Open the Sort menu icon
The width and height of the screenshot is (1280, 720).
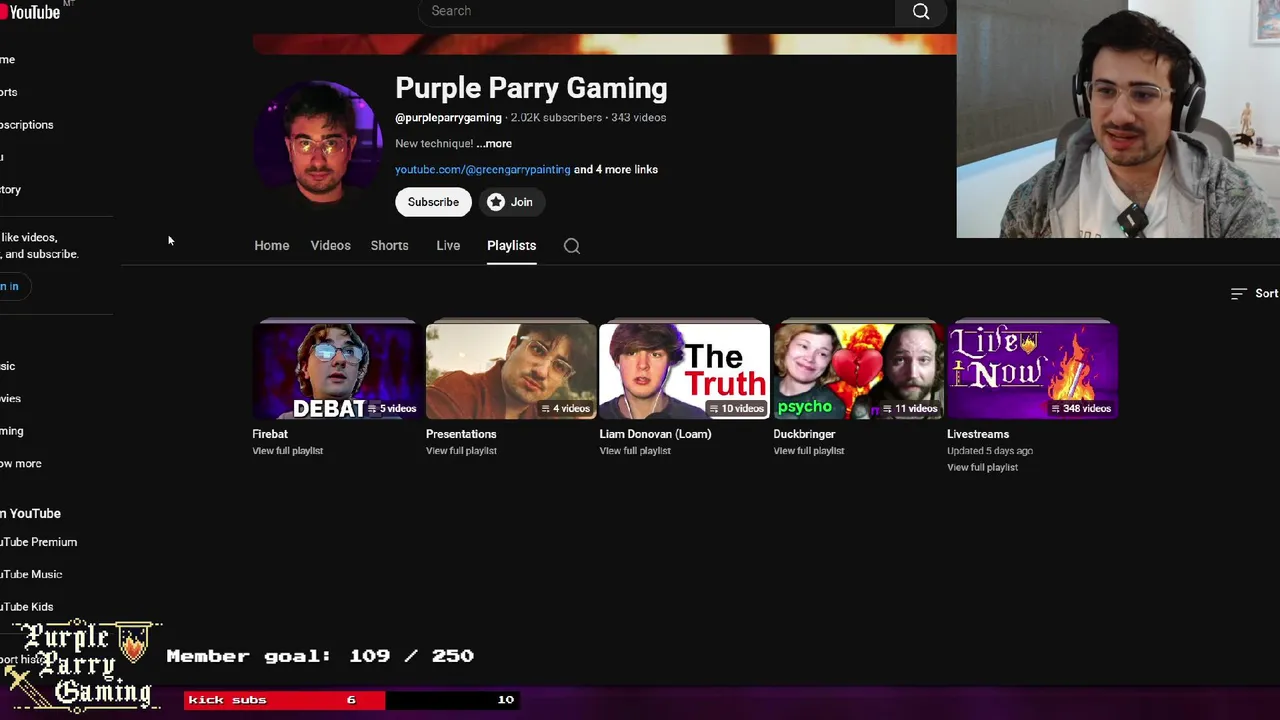pos(1238,293)
